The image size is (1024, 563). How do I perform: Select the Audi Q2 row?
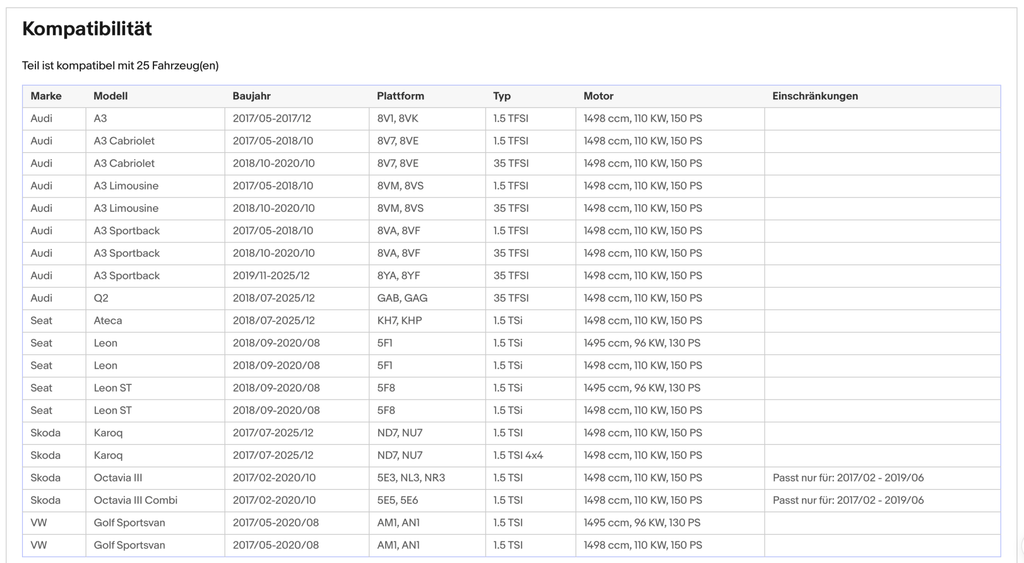pyautogui.click(x=511, y=298)
